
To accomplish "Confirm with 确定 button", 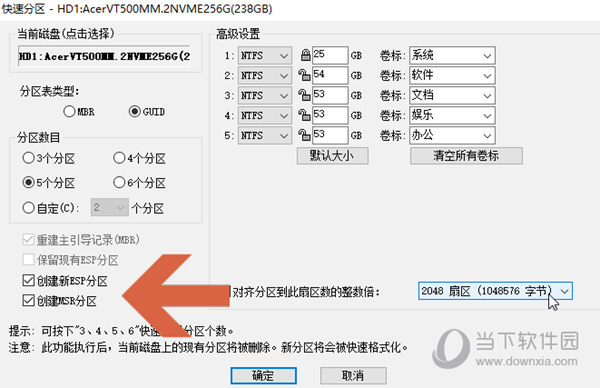I will point(263,375).
